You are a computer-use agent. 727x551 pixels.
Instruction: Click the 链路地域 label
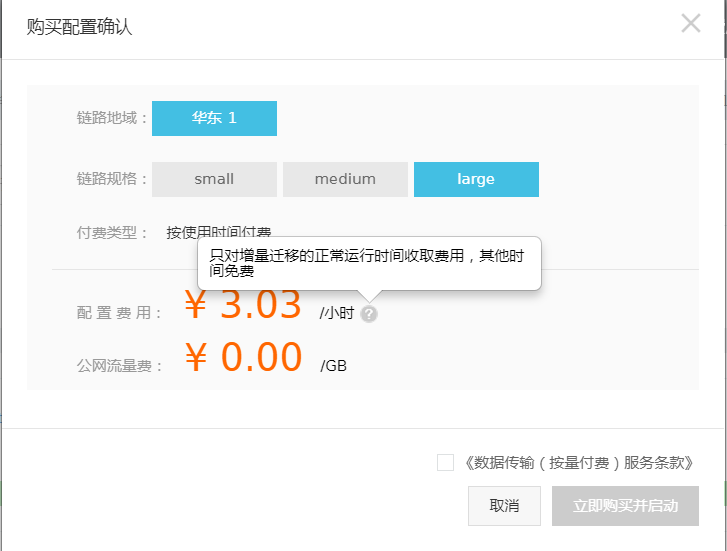coord(112,118)
